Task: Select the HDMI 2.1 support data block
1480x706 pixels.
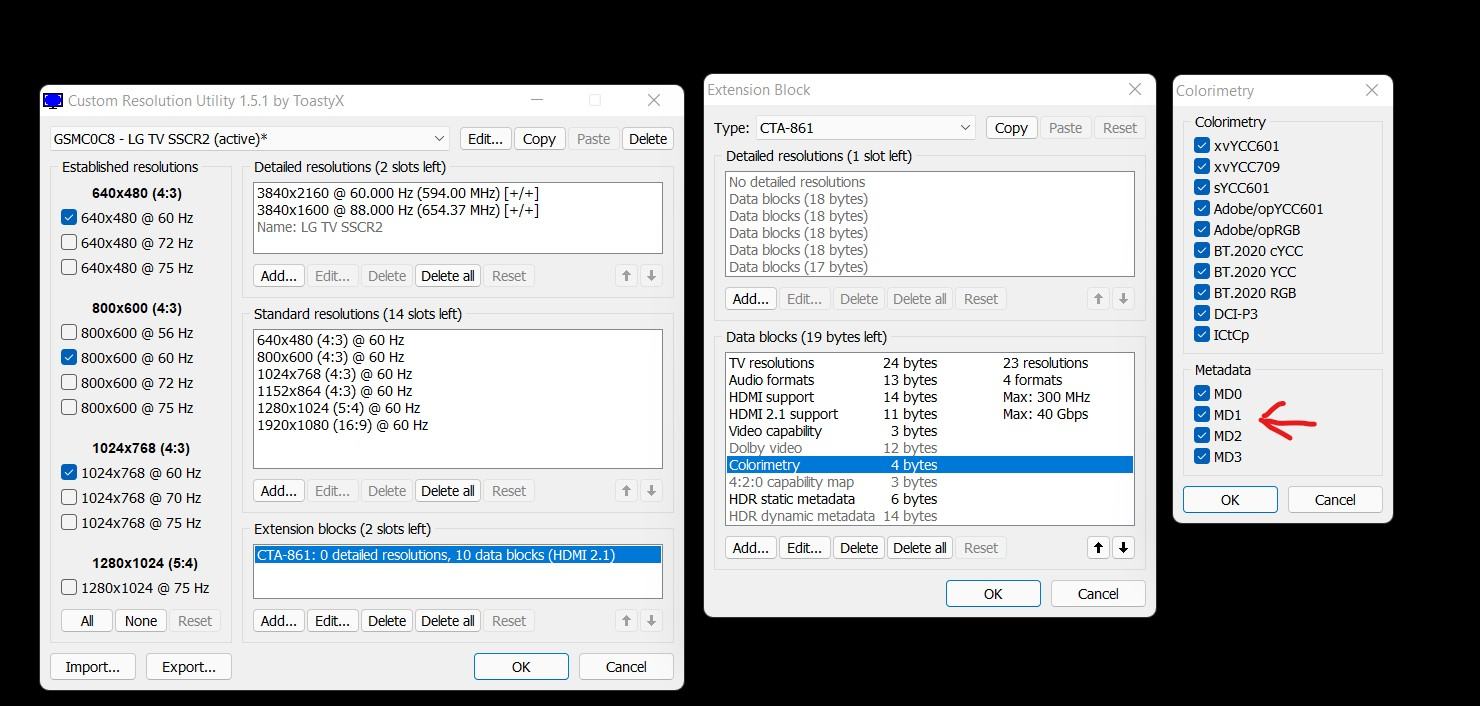Action: pyautogui.click(x=930, y=414)
